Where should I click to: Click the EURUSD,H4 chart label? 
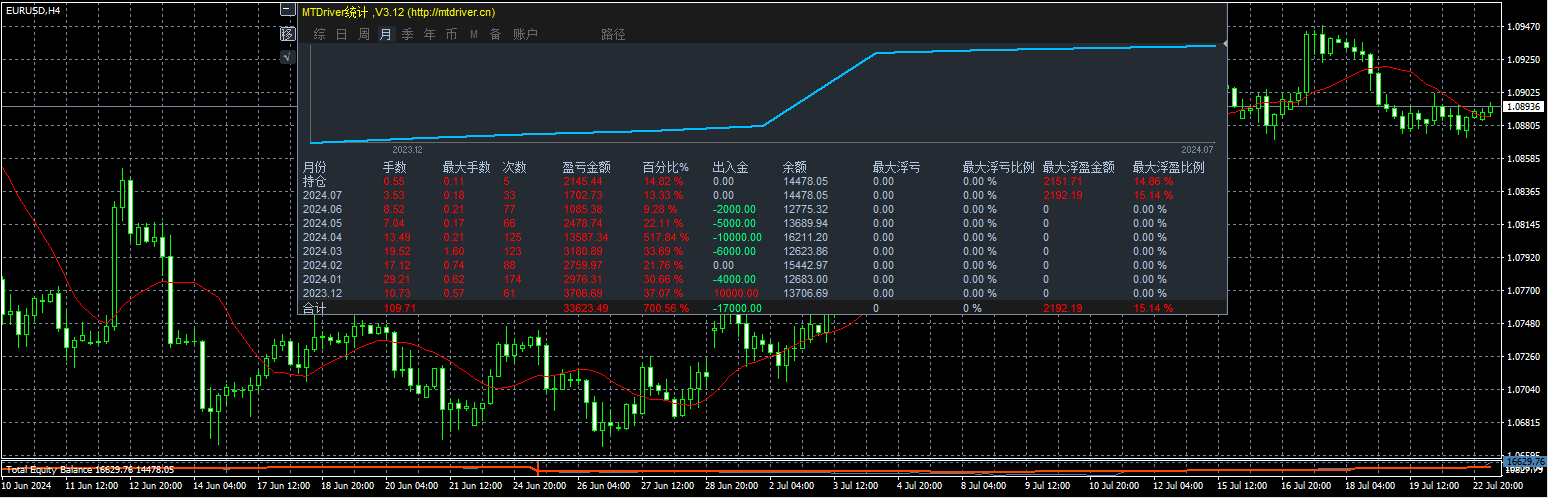tap(32, 10)
